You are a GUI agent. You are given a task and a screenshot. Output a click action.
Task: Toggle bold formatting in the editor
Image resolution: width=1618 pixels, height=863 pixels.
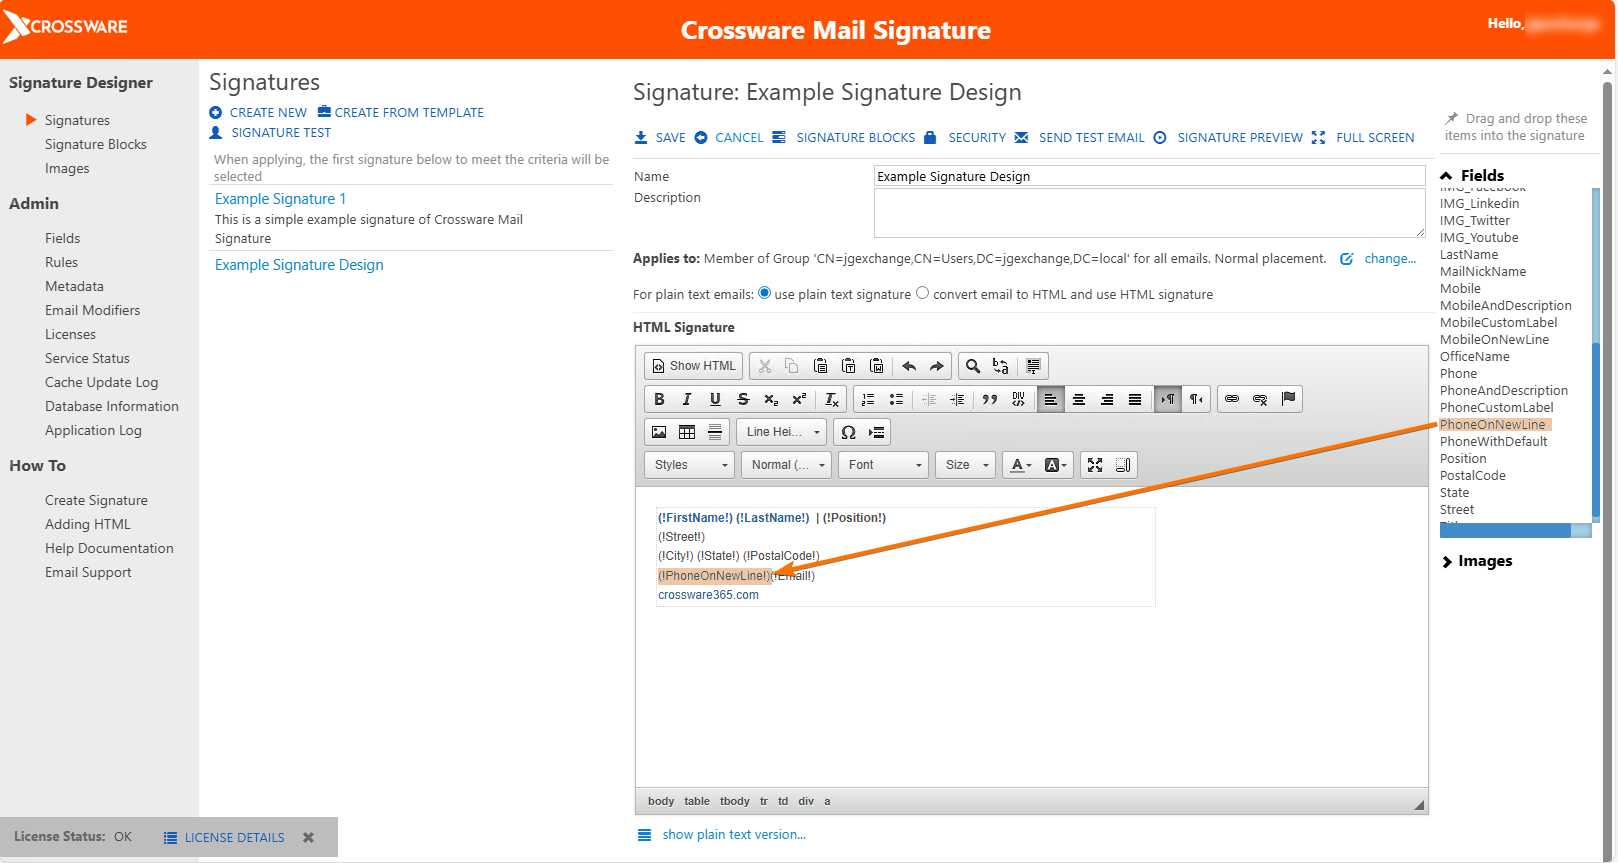pos(659,399)
